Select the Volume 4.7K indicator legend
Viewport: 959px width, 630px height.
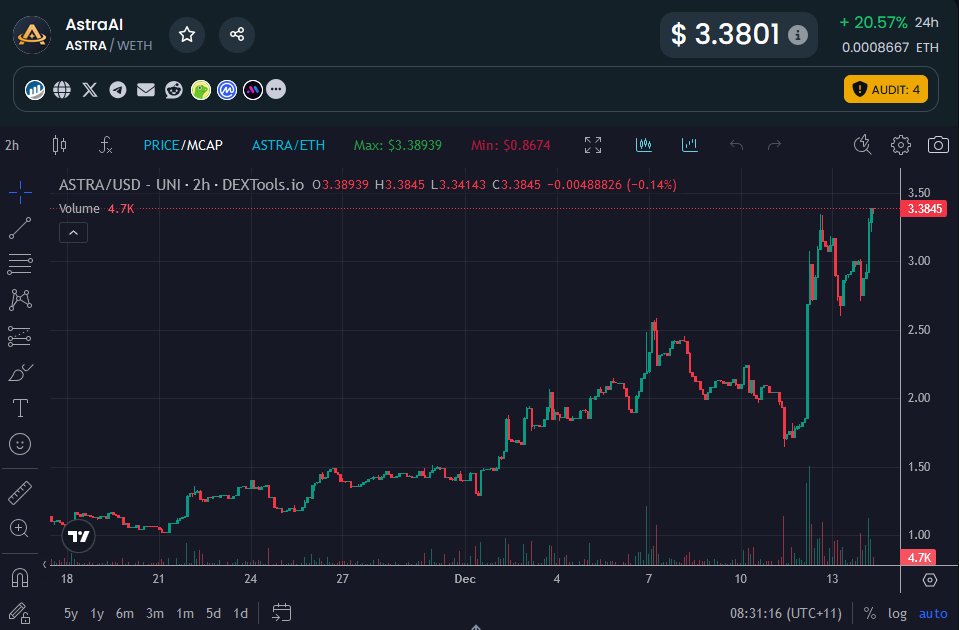pyautogui.click(x=97, y=209)
